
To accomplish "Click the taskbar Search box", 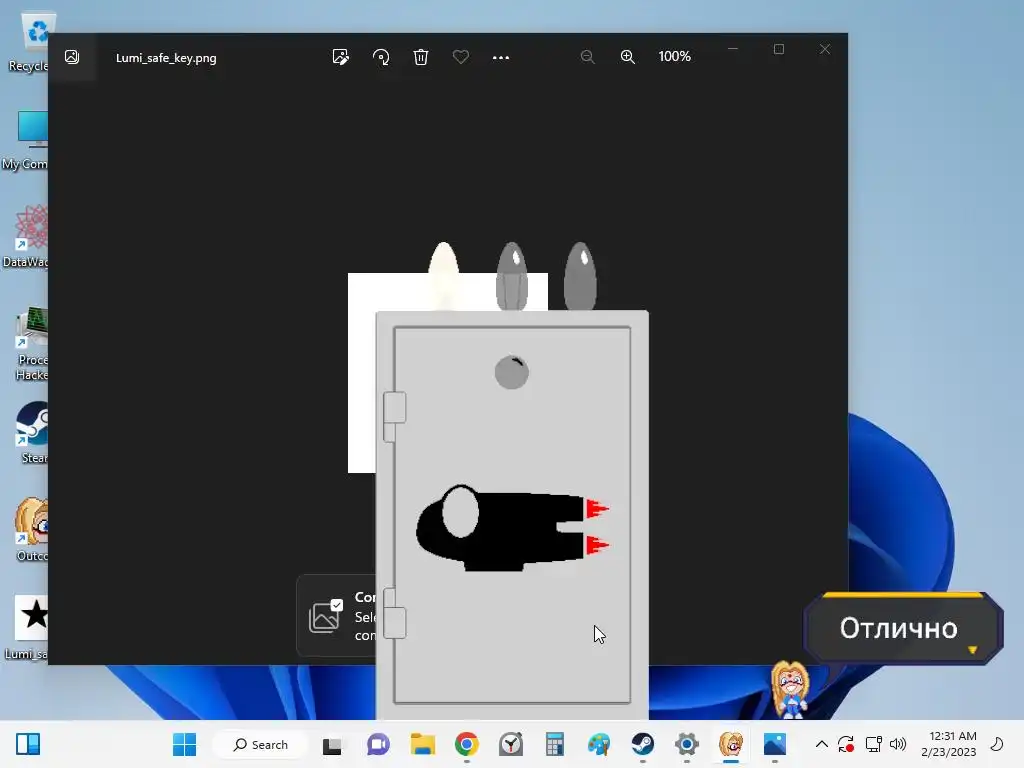I will [261, 744].
